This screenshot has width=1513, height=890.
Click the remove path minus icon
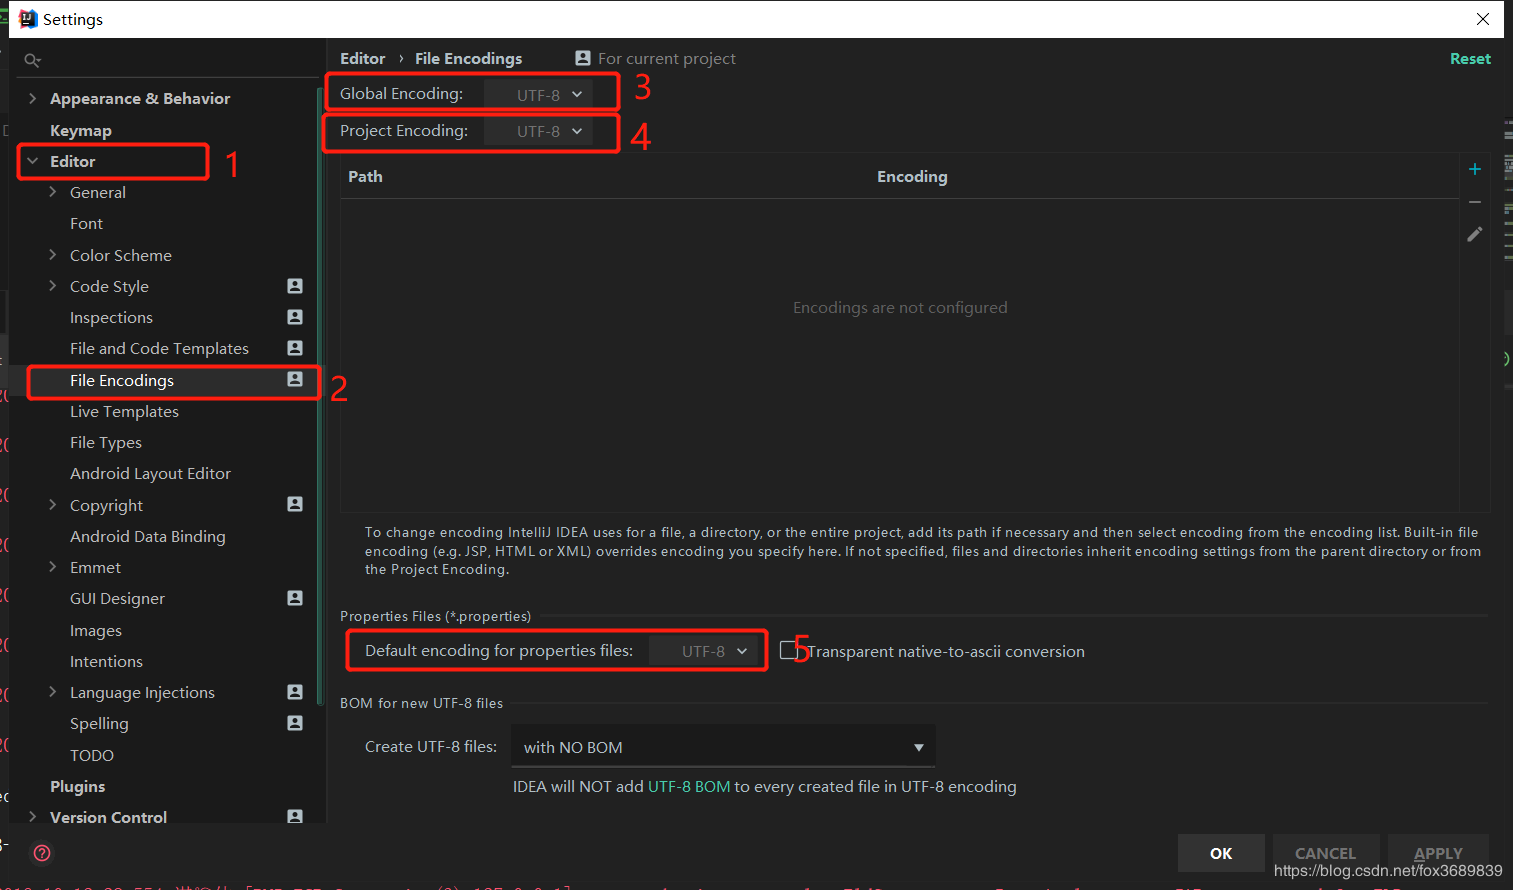(1474, 202)
